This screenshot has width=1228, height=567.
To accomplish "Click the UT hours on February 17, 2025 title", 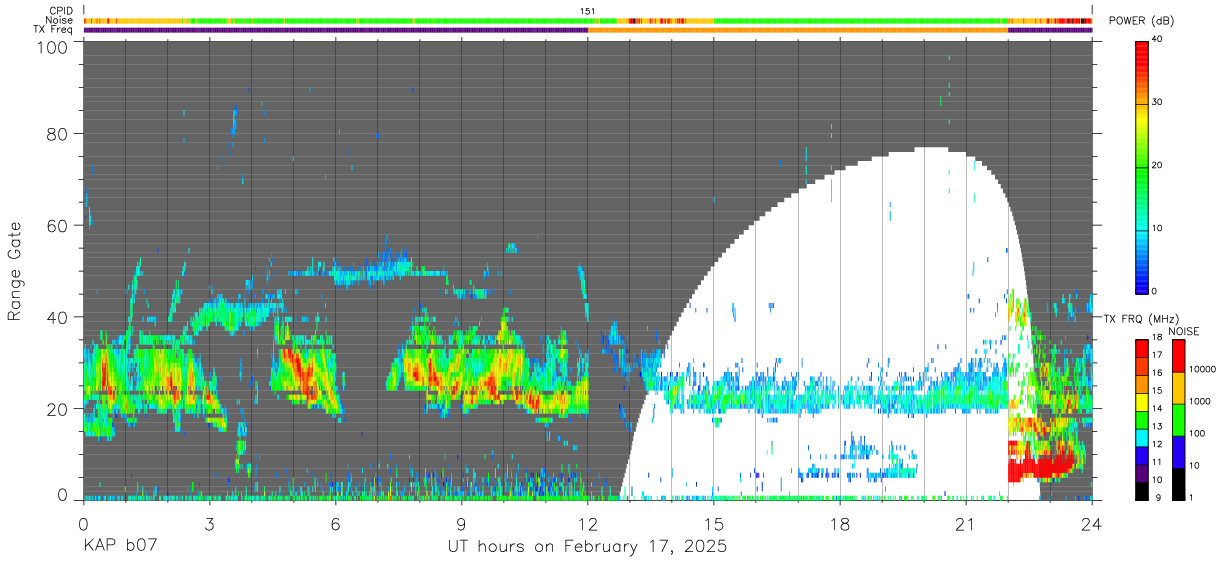I will pos(587,547).
